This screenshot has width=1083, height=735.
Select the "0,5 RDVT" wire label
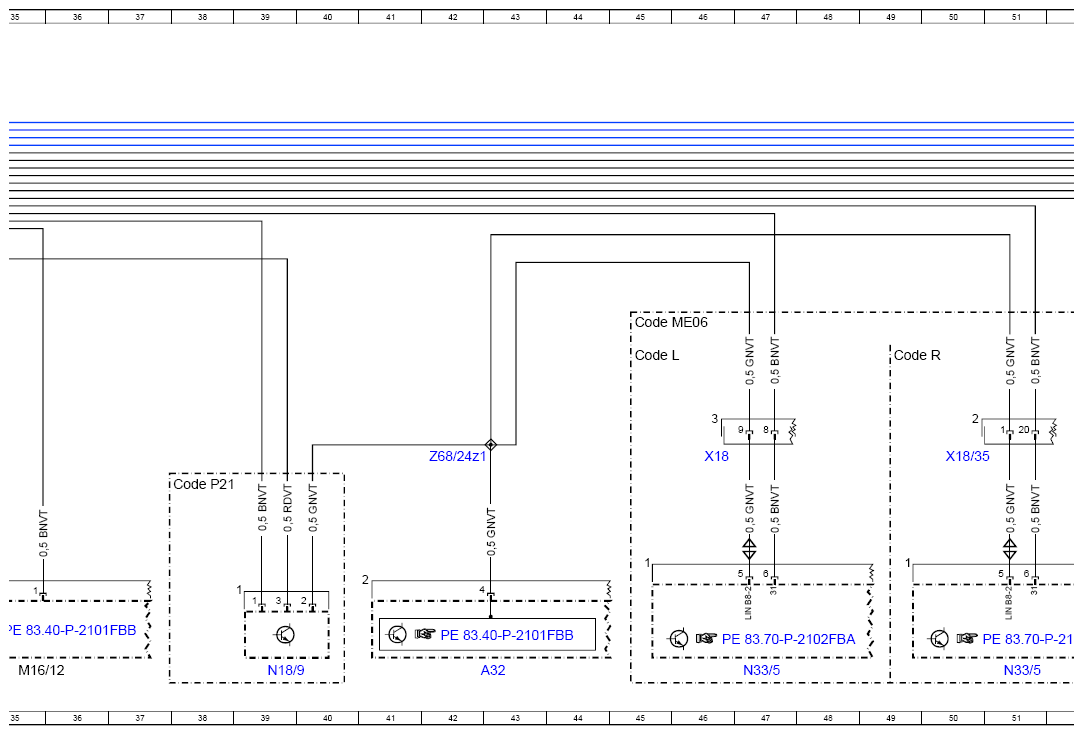click(287, 508)
